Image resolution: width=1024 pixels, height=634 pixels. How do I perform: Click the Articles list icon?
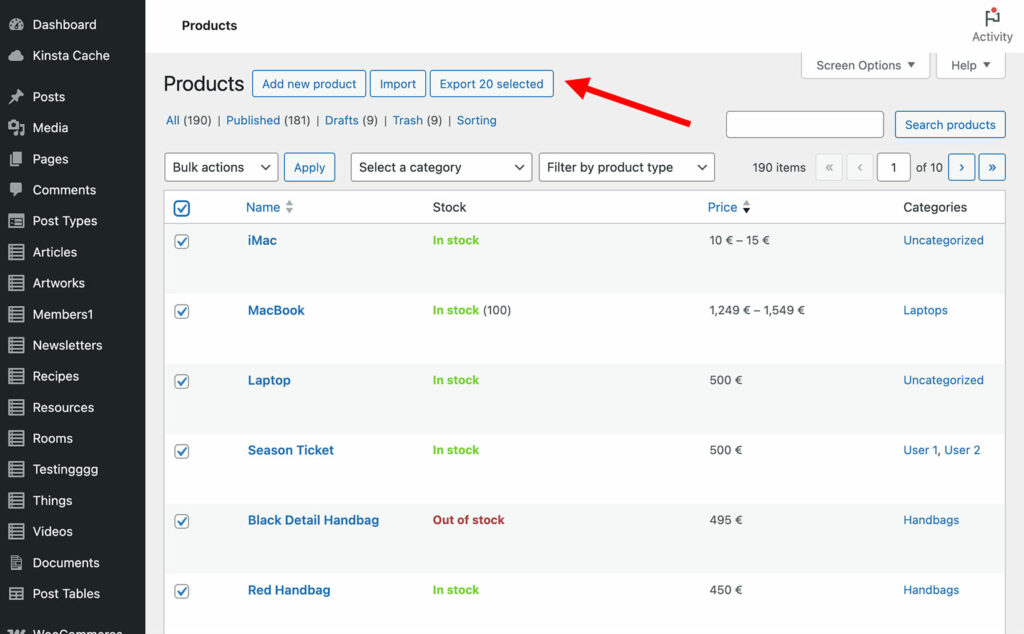pyautogui.click(x=16, y=252)
